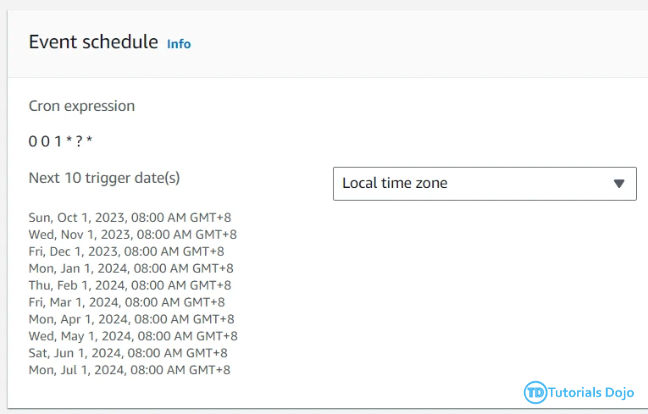Image resolution: width=648 pixels, height=414 pixels.
Task: Click the Mon, Jan 1, 2024 trigger date
Action: pyautogui.click(x=131, y=268)
